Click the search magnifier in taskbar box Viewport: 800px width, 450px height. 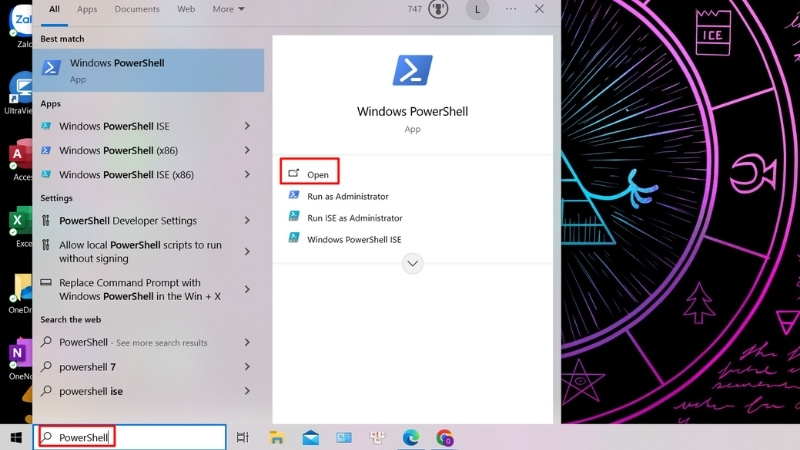47,437
